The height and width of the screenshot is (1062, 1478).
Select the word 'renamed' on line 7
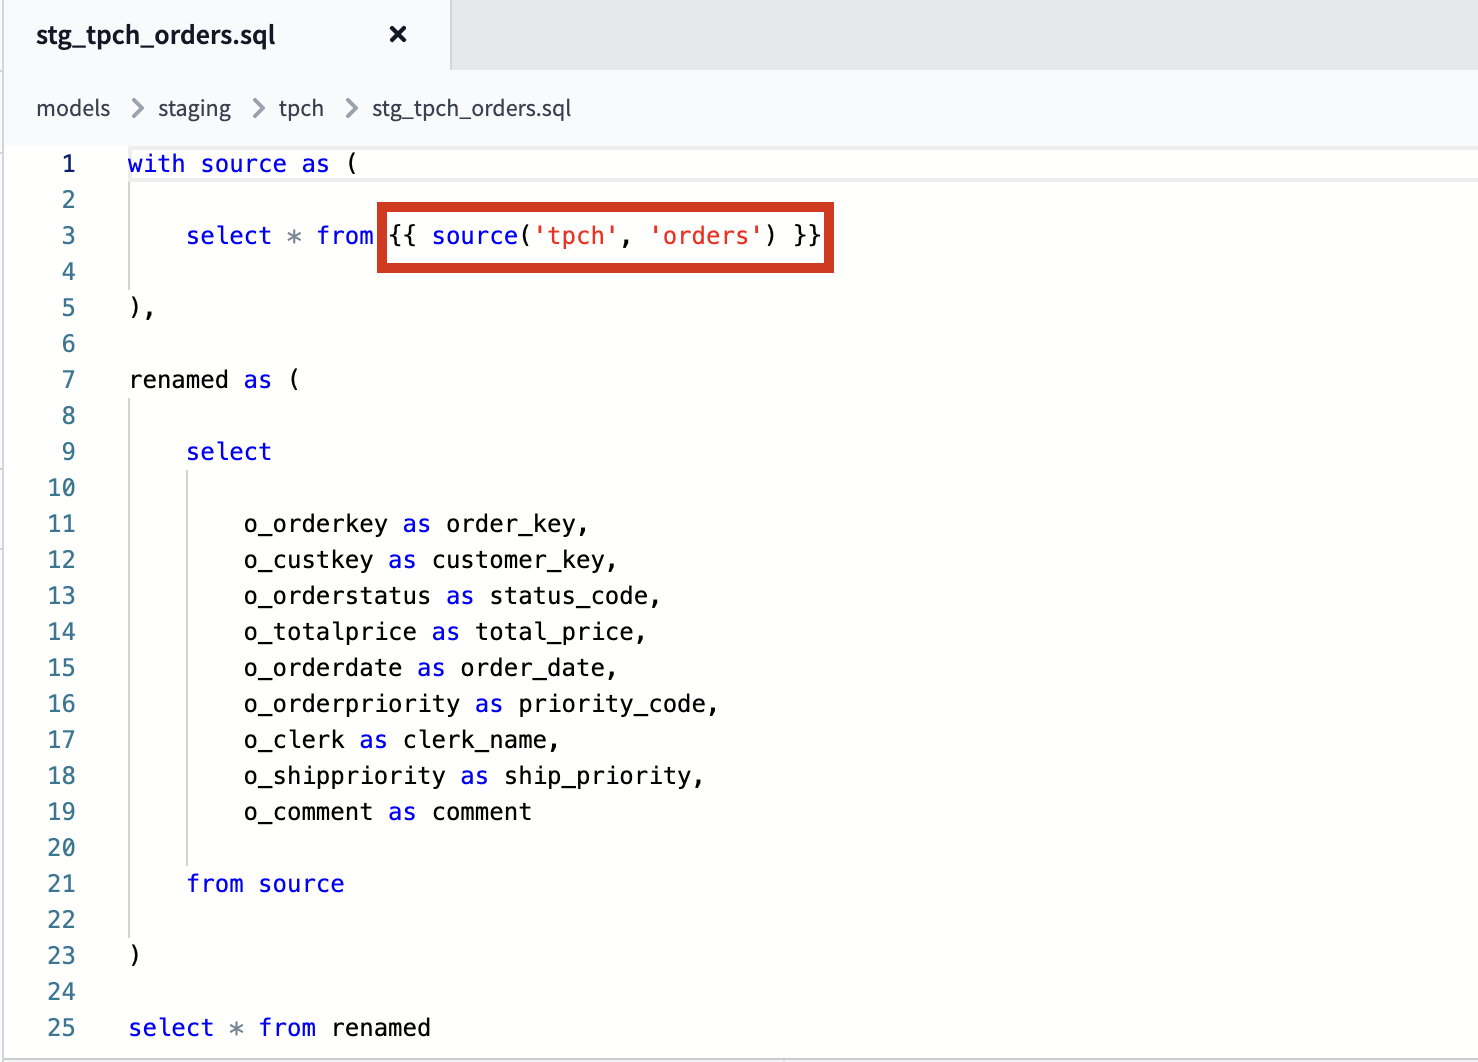pos(180,379)
